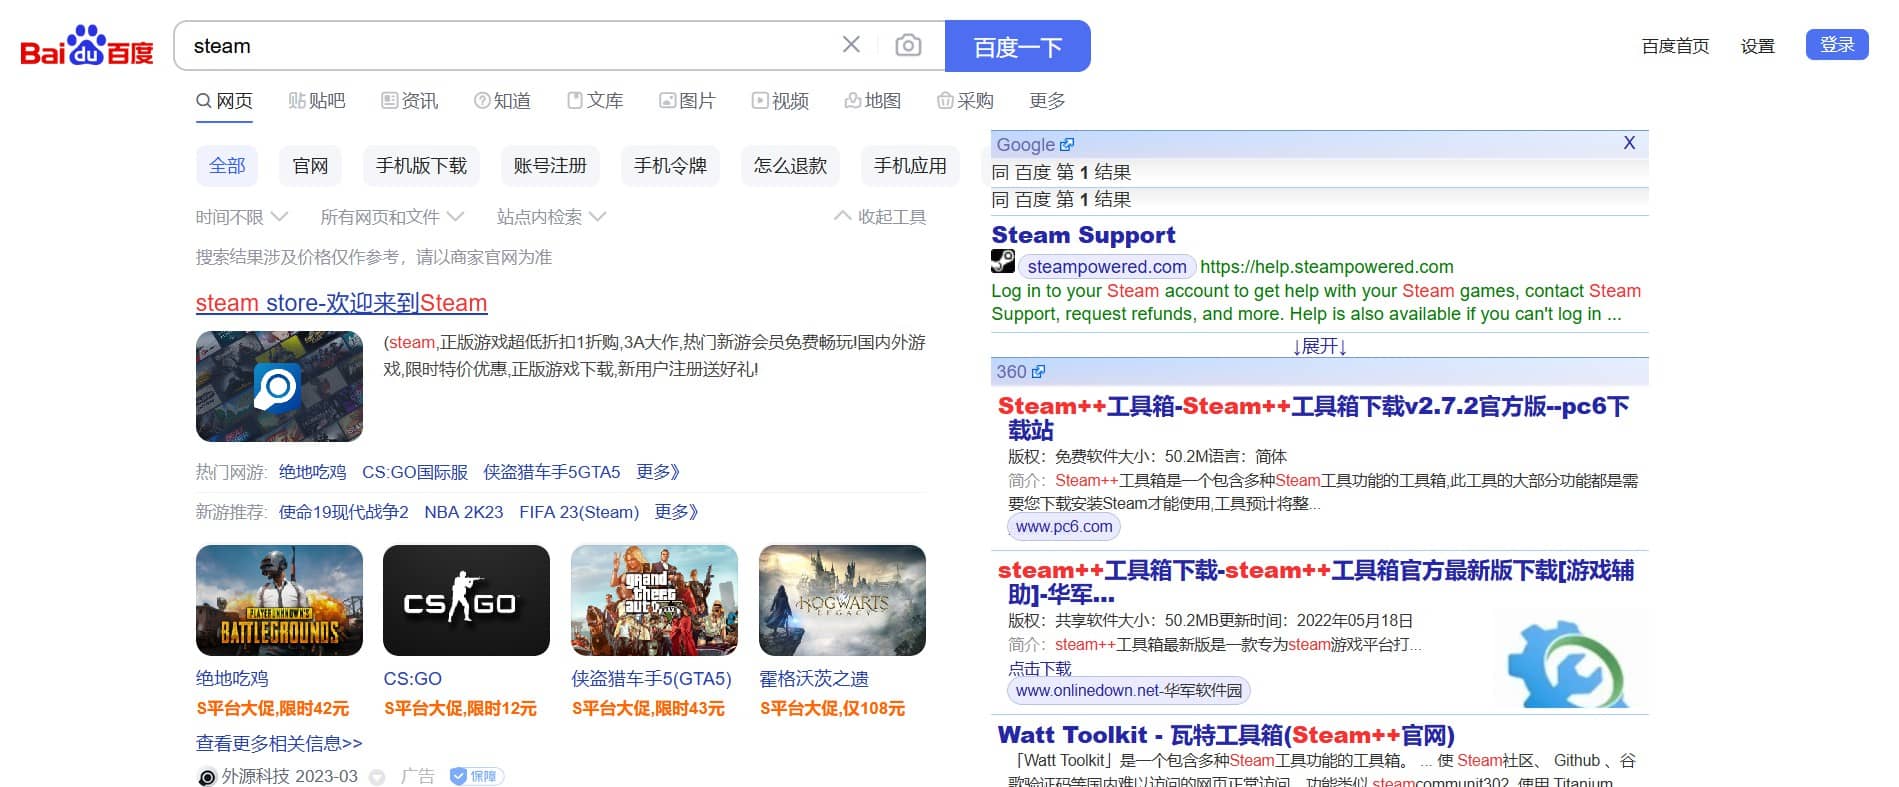Expand the 站点内检索 dropdown
Image resolution: width=1899 pixels, height=787 pixels.
coord(551,217)
